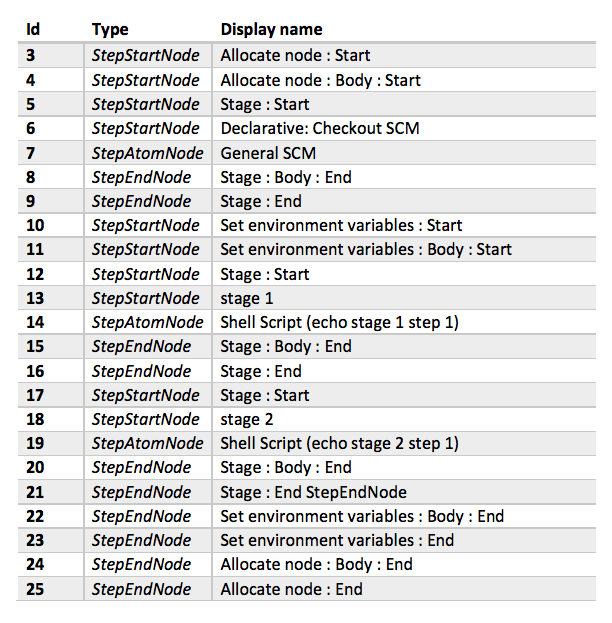The image size is (612, 623).
Task: Select row with Id 3
Action: tap(306, 55)
